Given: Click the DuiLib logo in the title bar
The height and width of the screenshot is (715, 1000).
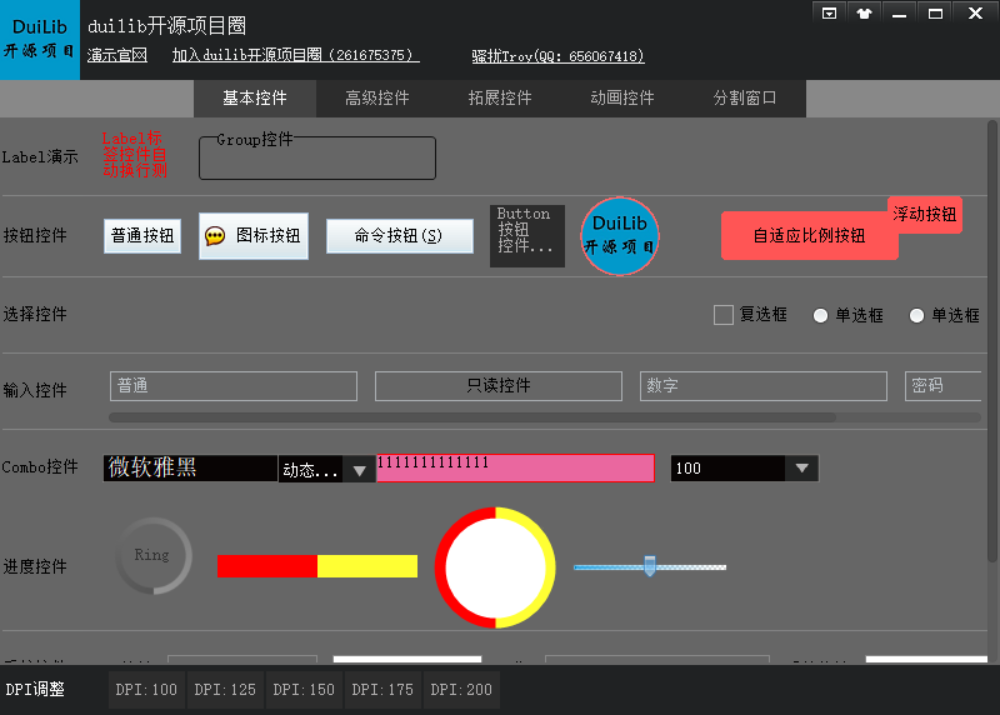Looking at the screenshot, I should pos(40,40).
